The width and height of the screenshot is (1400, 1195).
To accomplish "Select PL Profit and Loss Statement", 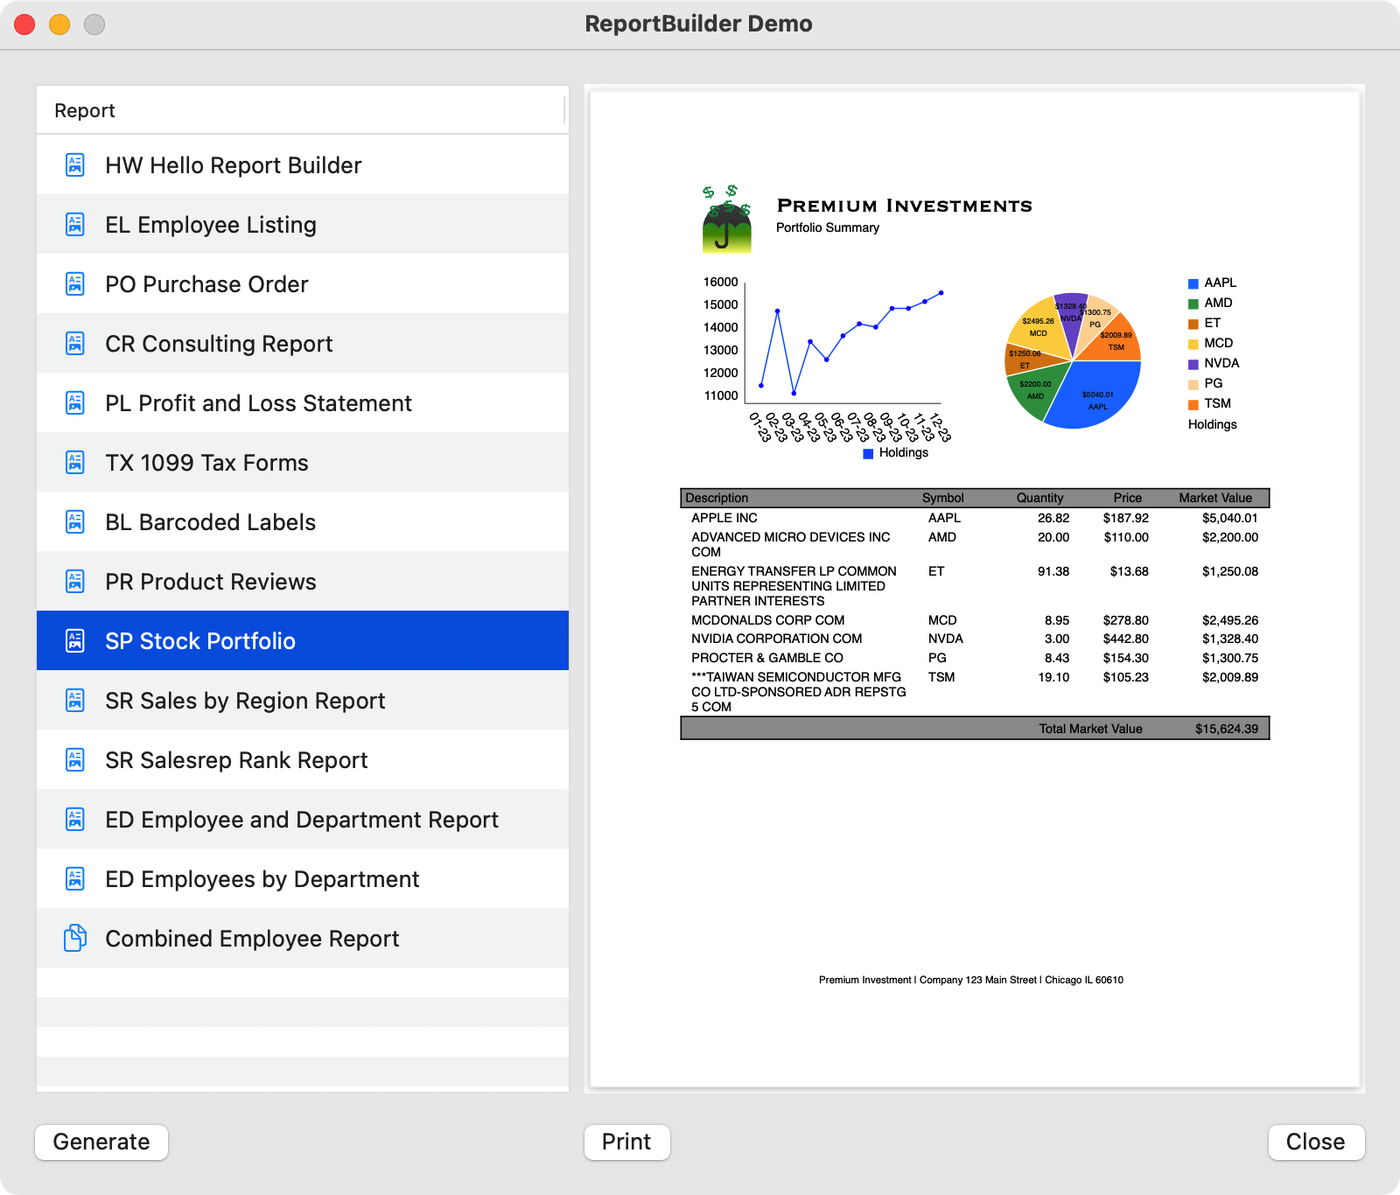I will pos(258,403).
